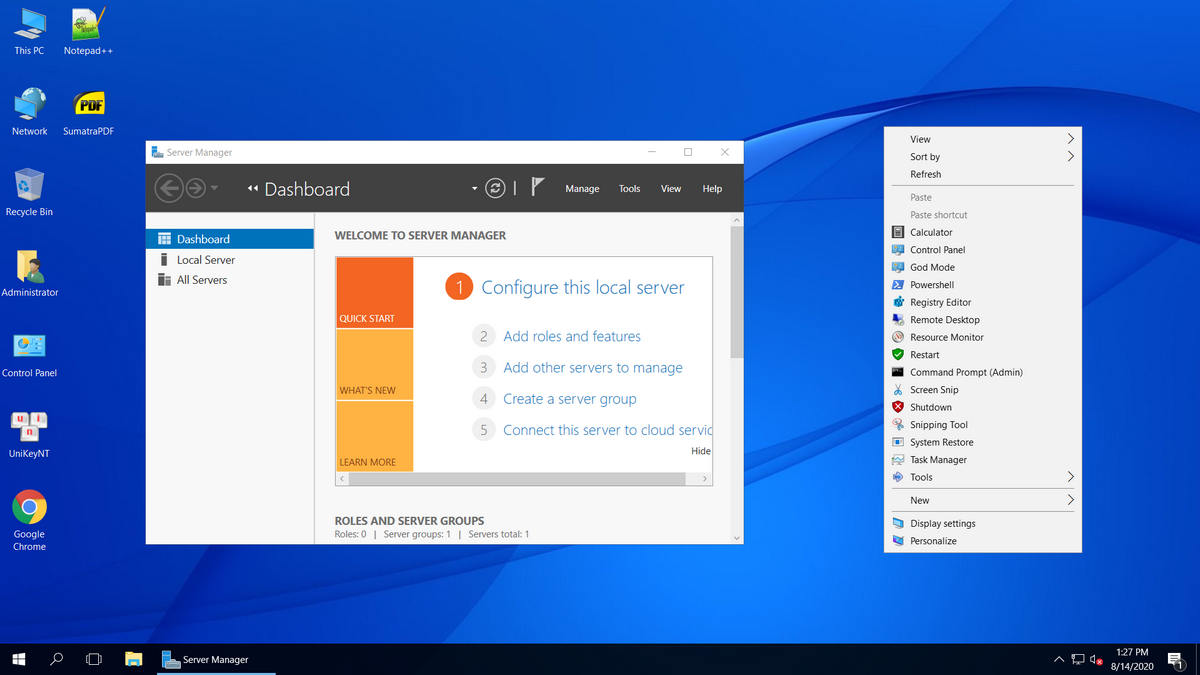1200x675 pixels.
Task: Open the Notepad++ desktop icon
Action: click(x=88, y=31)
